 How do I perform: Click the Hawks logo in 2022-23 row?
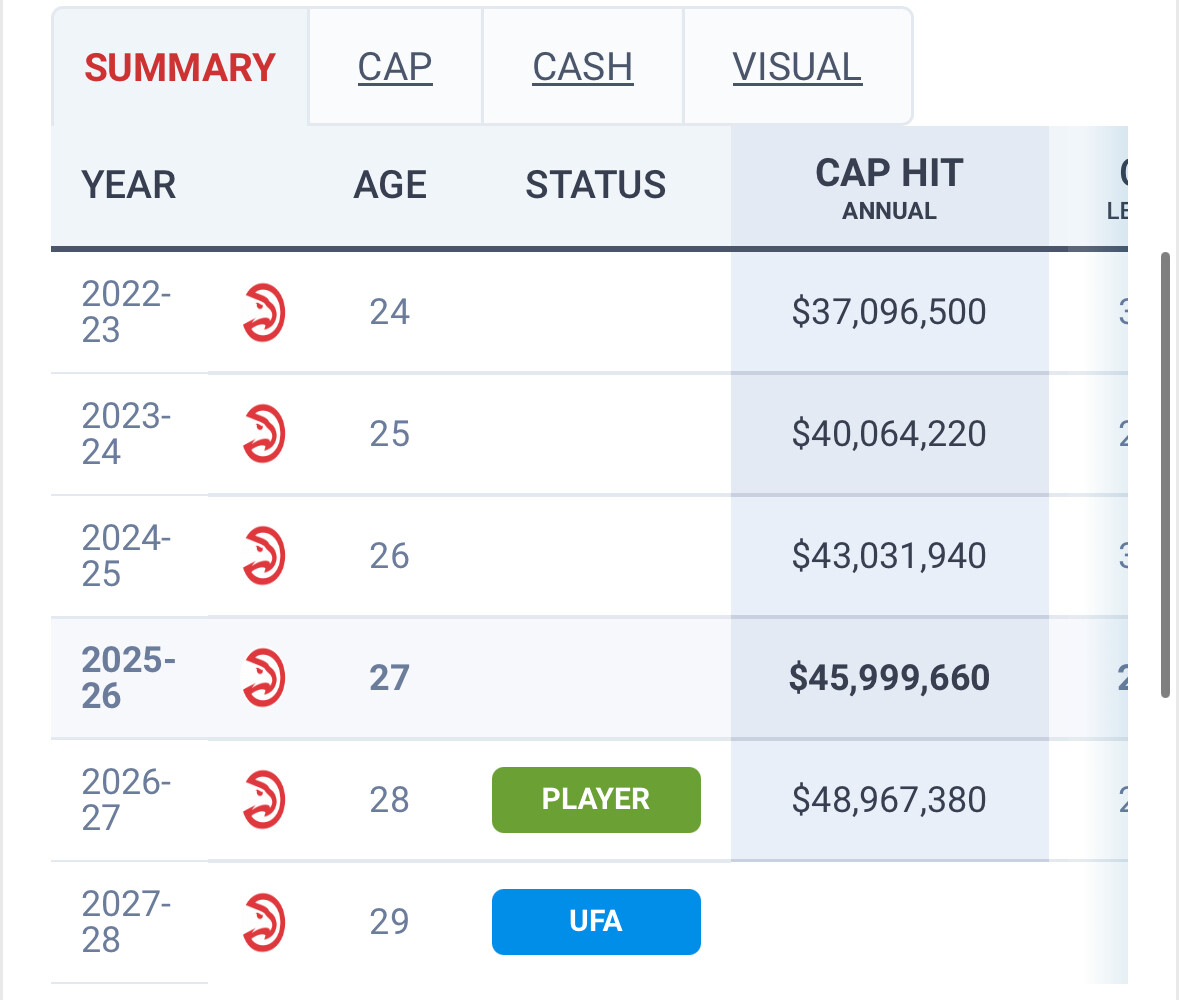264,312
